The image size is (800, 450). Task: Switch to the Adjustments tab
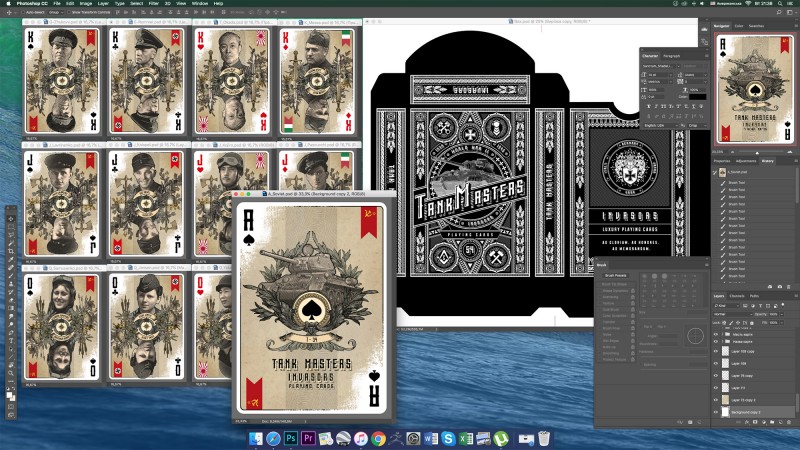click(746, 161)
